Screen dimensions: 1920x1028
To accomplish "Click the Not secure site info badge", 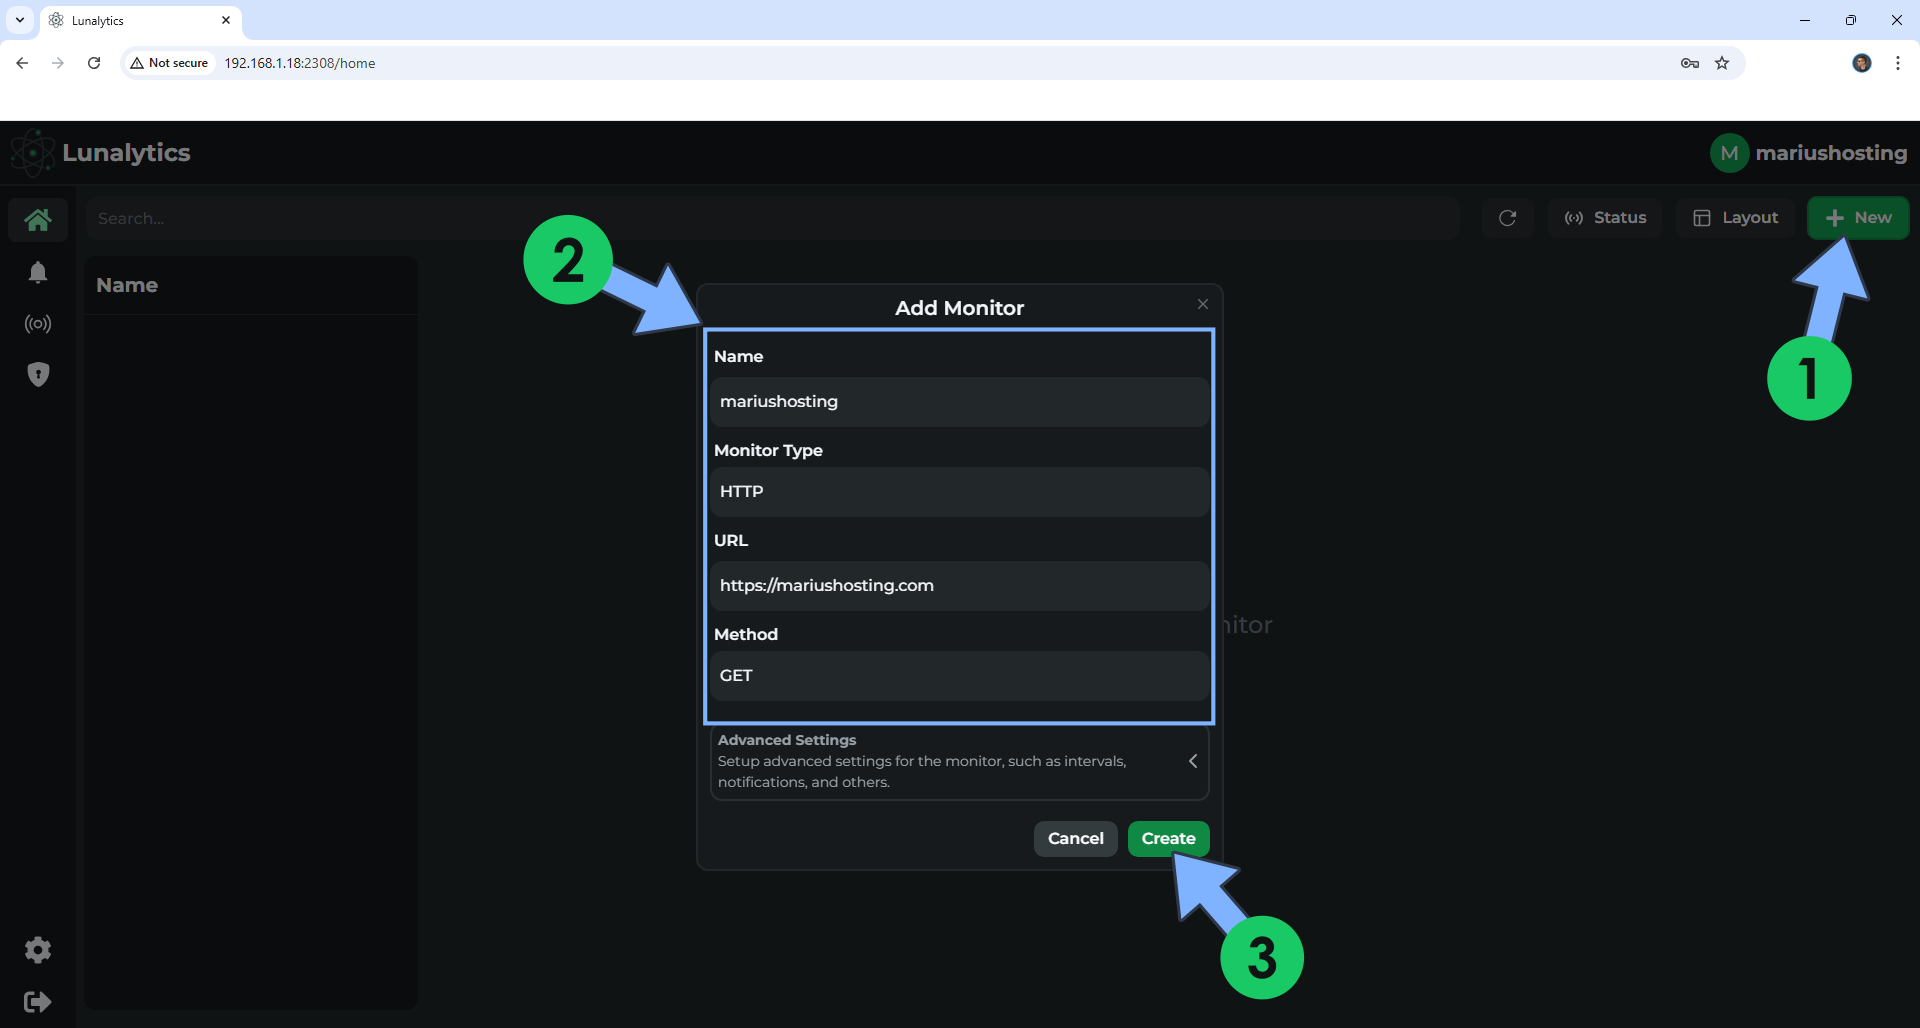I will pos(170,63).
